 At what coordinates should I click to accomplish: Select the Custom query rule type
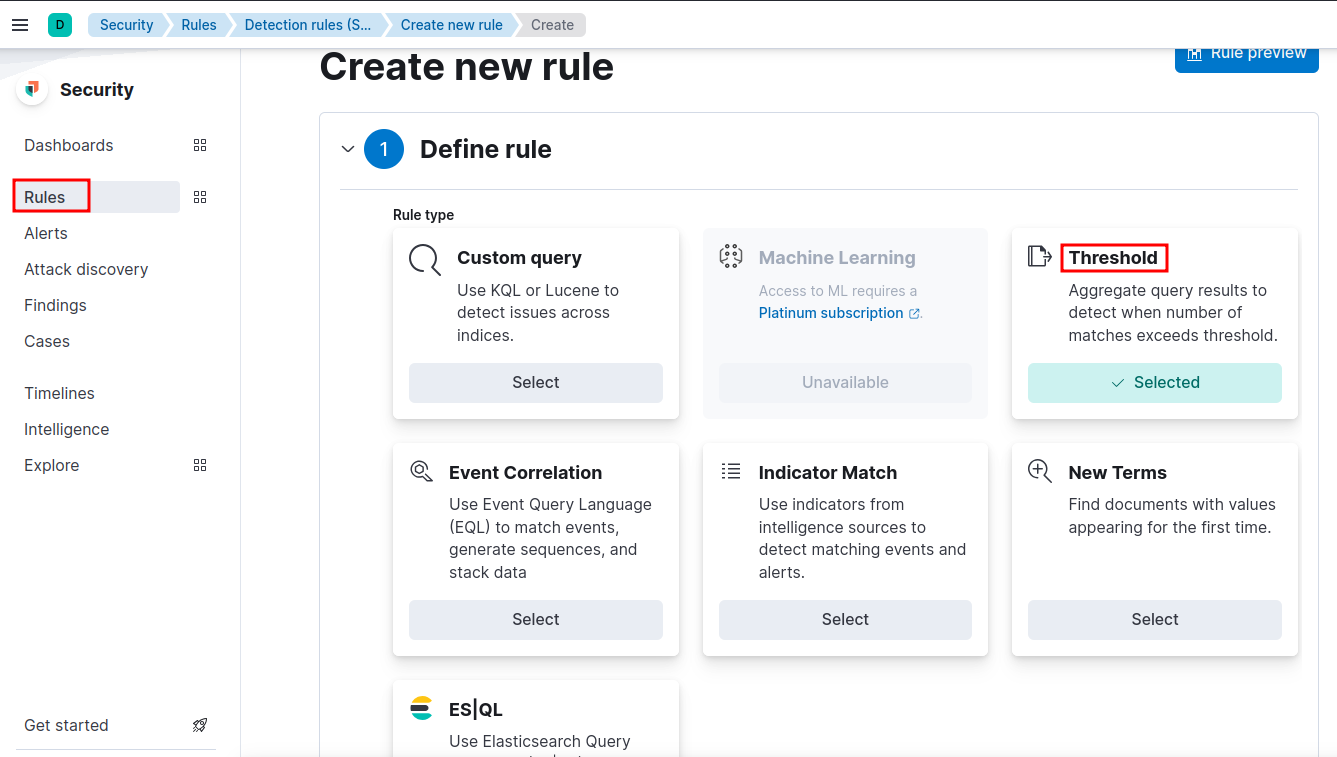tap(535, 382)
